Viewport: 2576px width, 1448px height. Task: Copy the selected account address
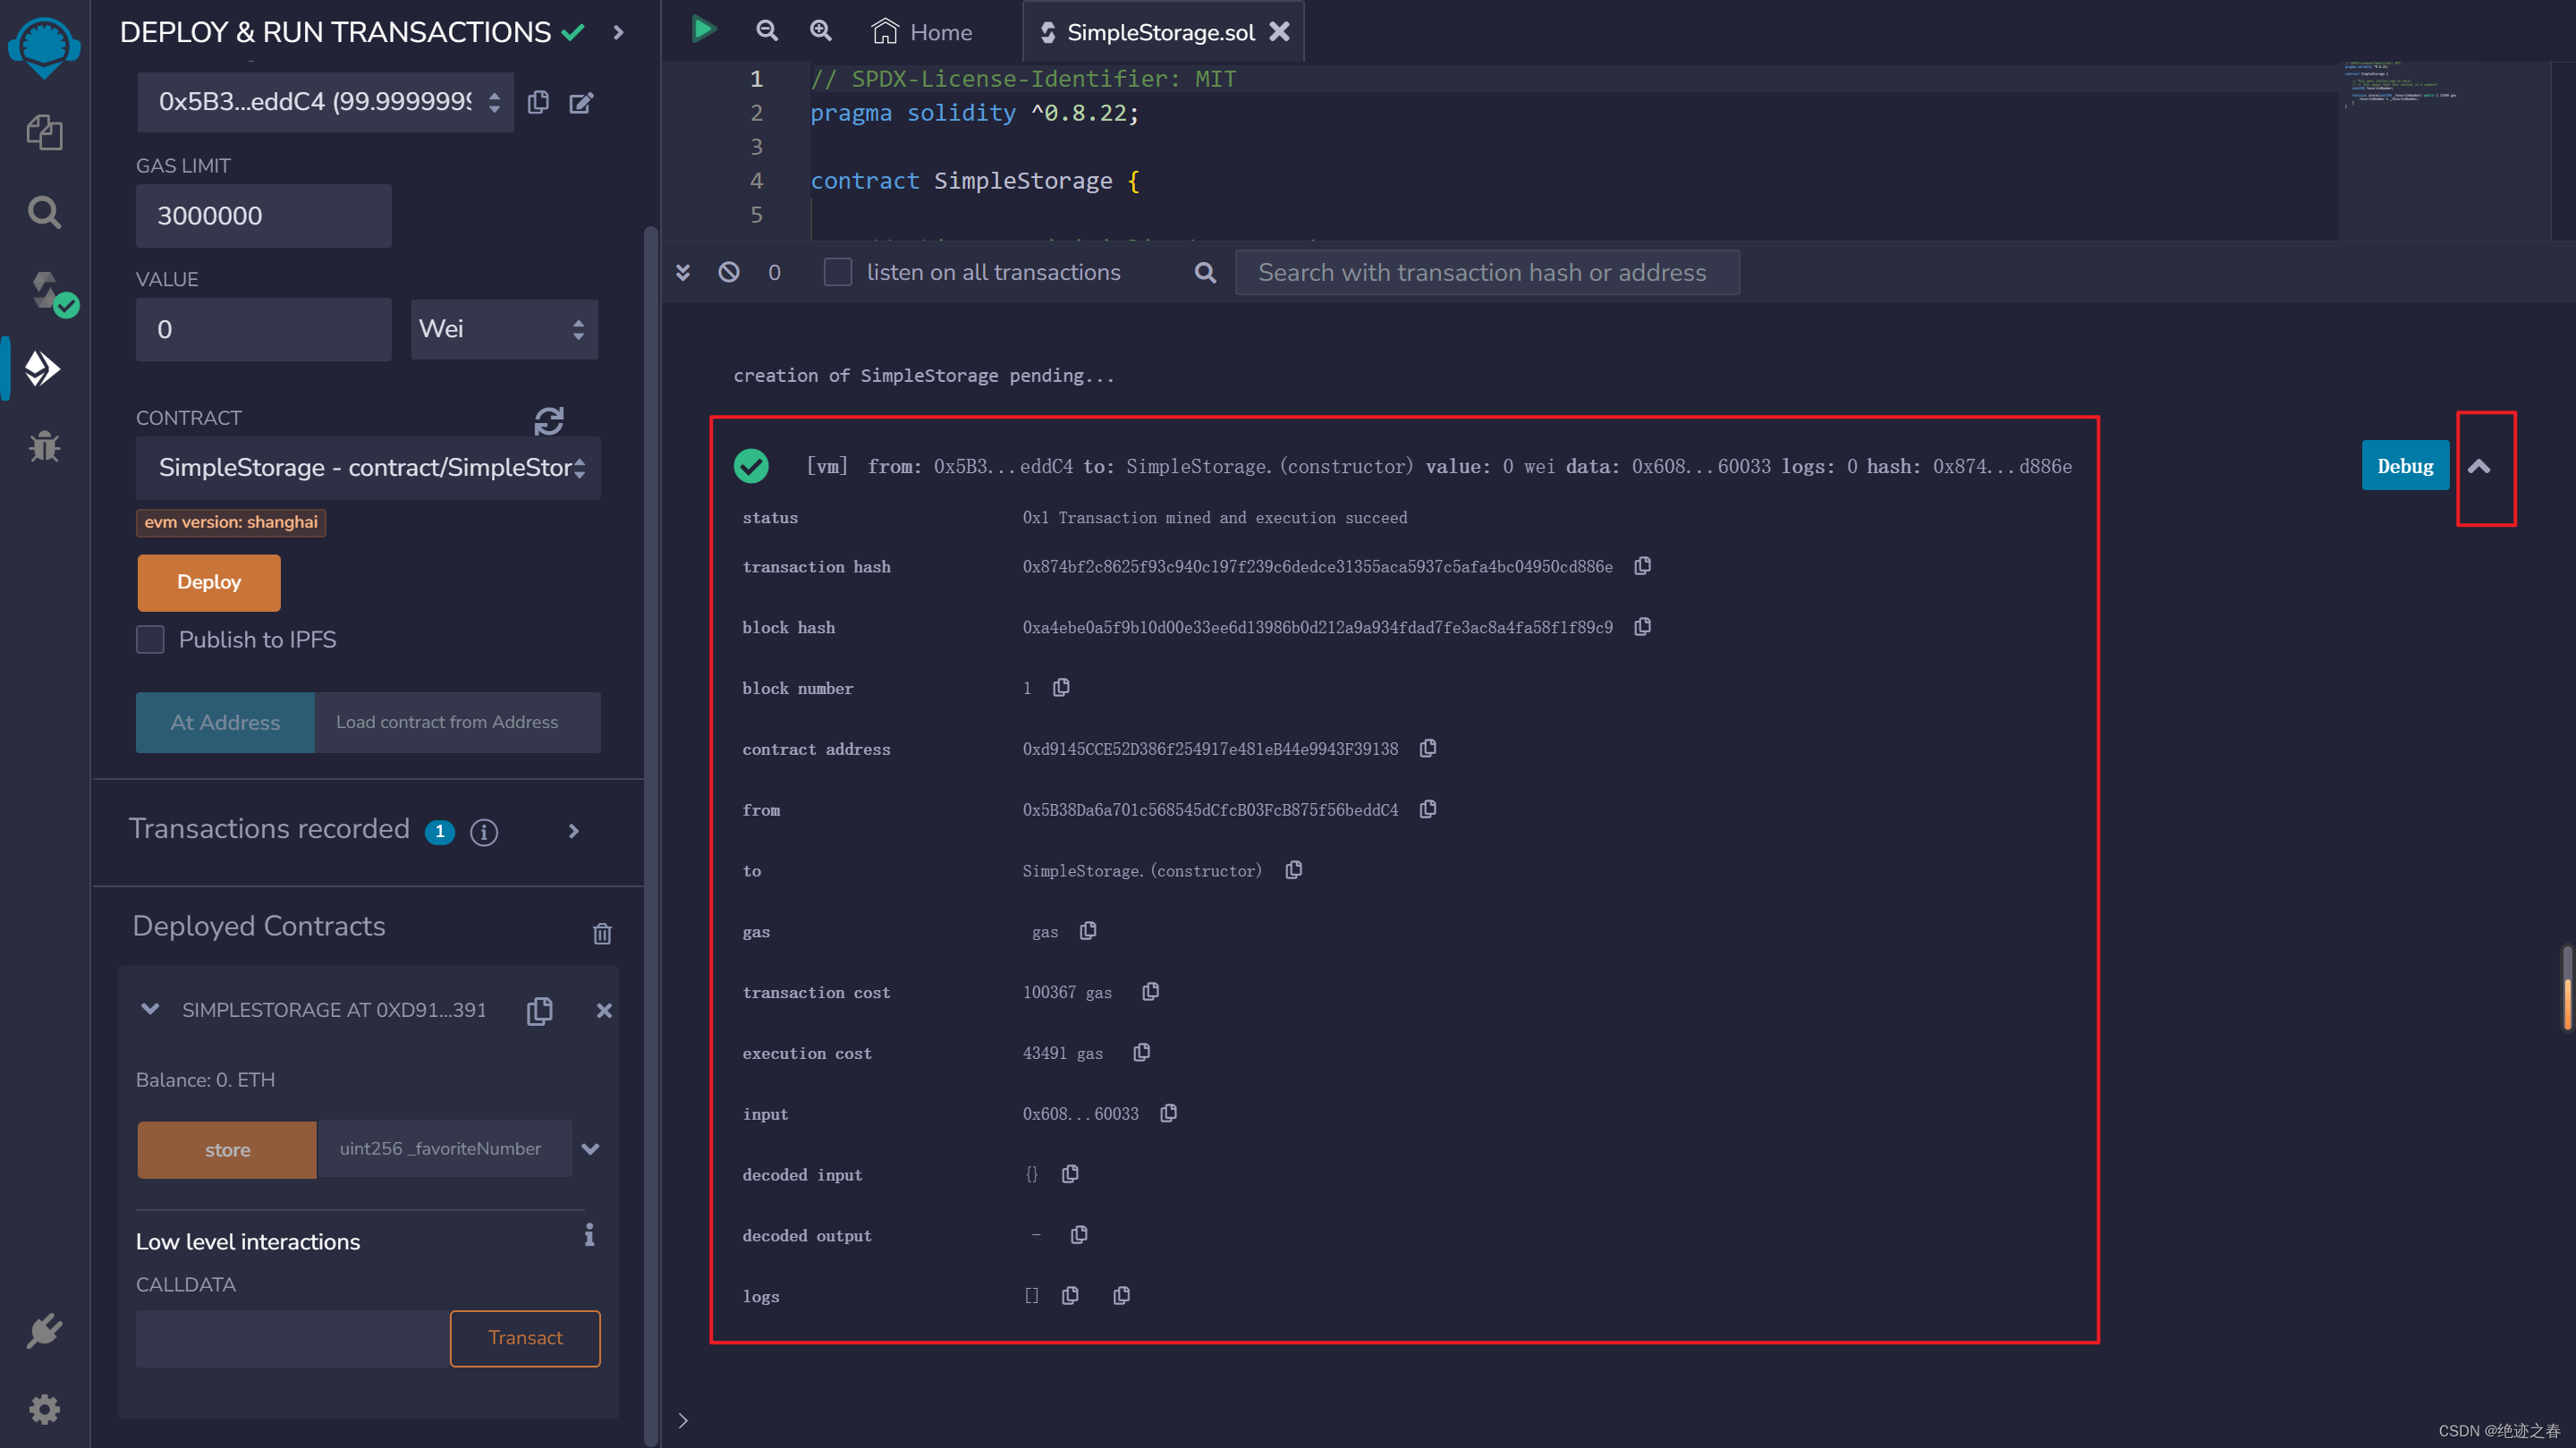[538, 102]
